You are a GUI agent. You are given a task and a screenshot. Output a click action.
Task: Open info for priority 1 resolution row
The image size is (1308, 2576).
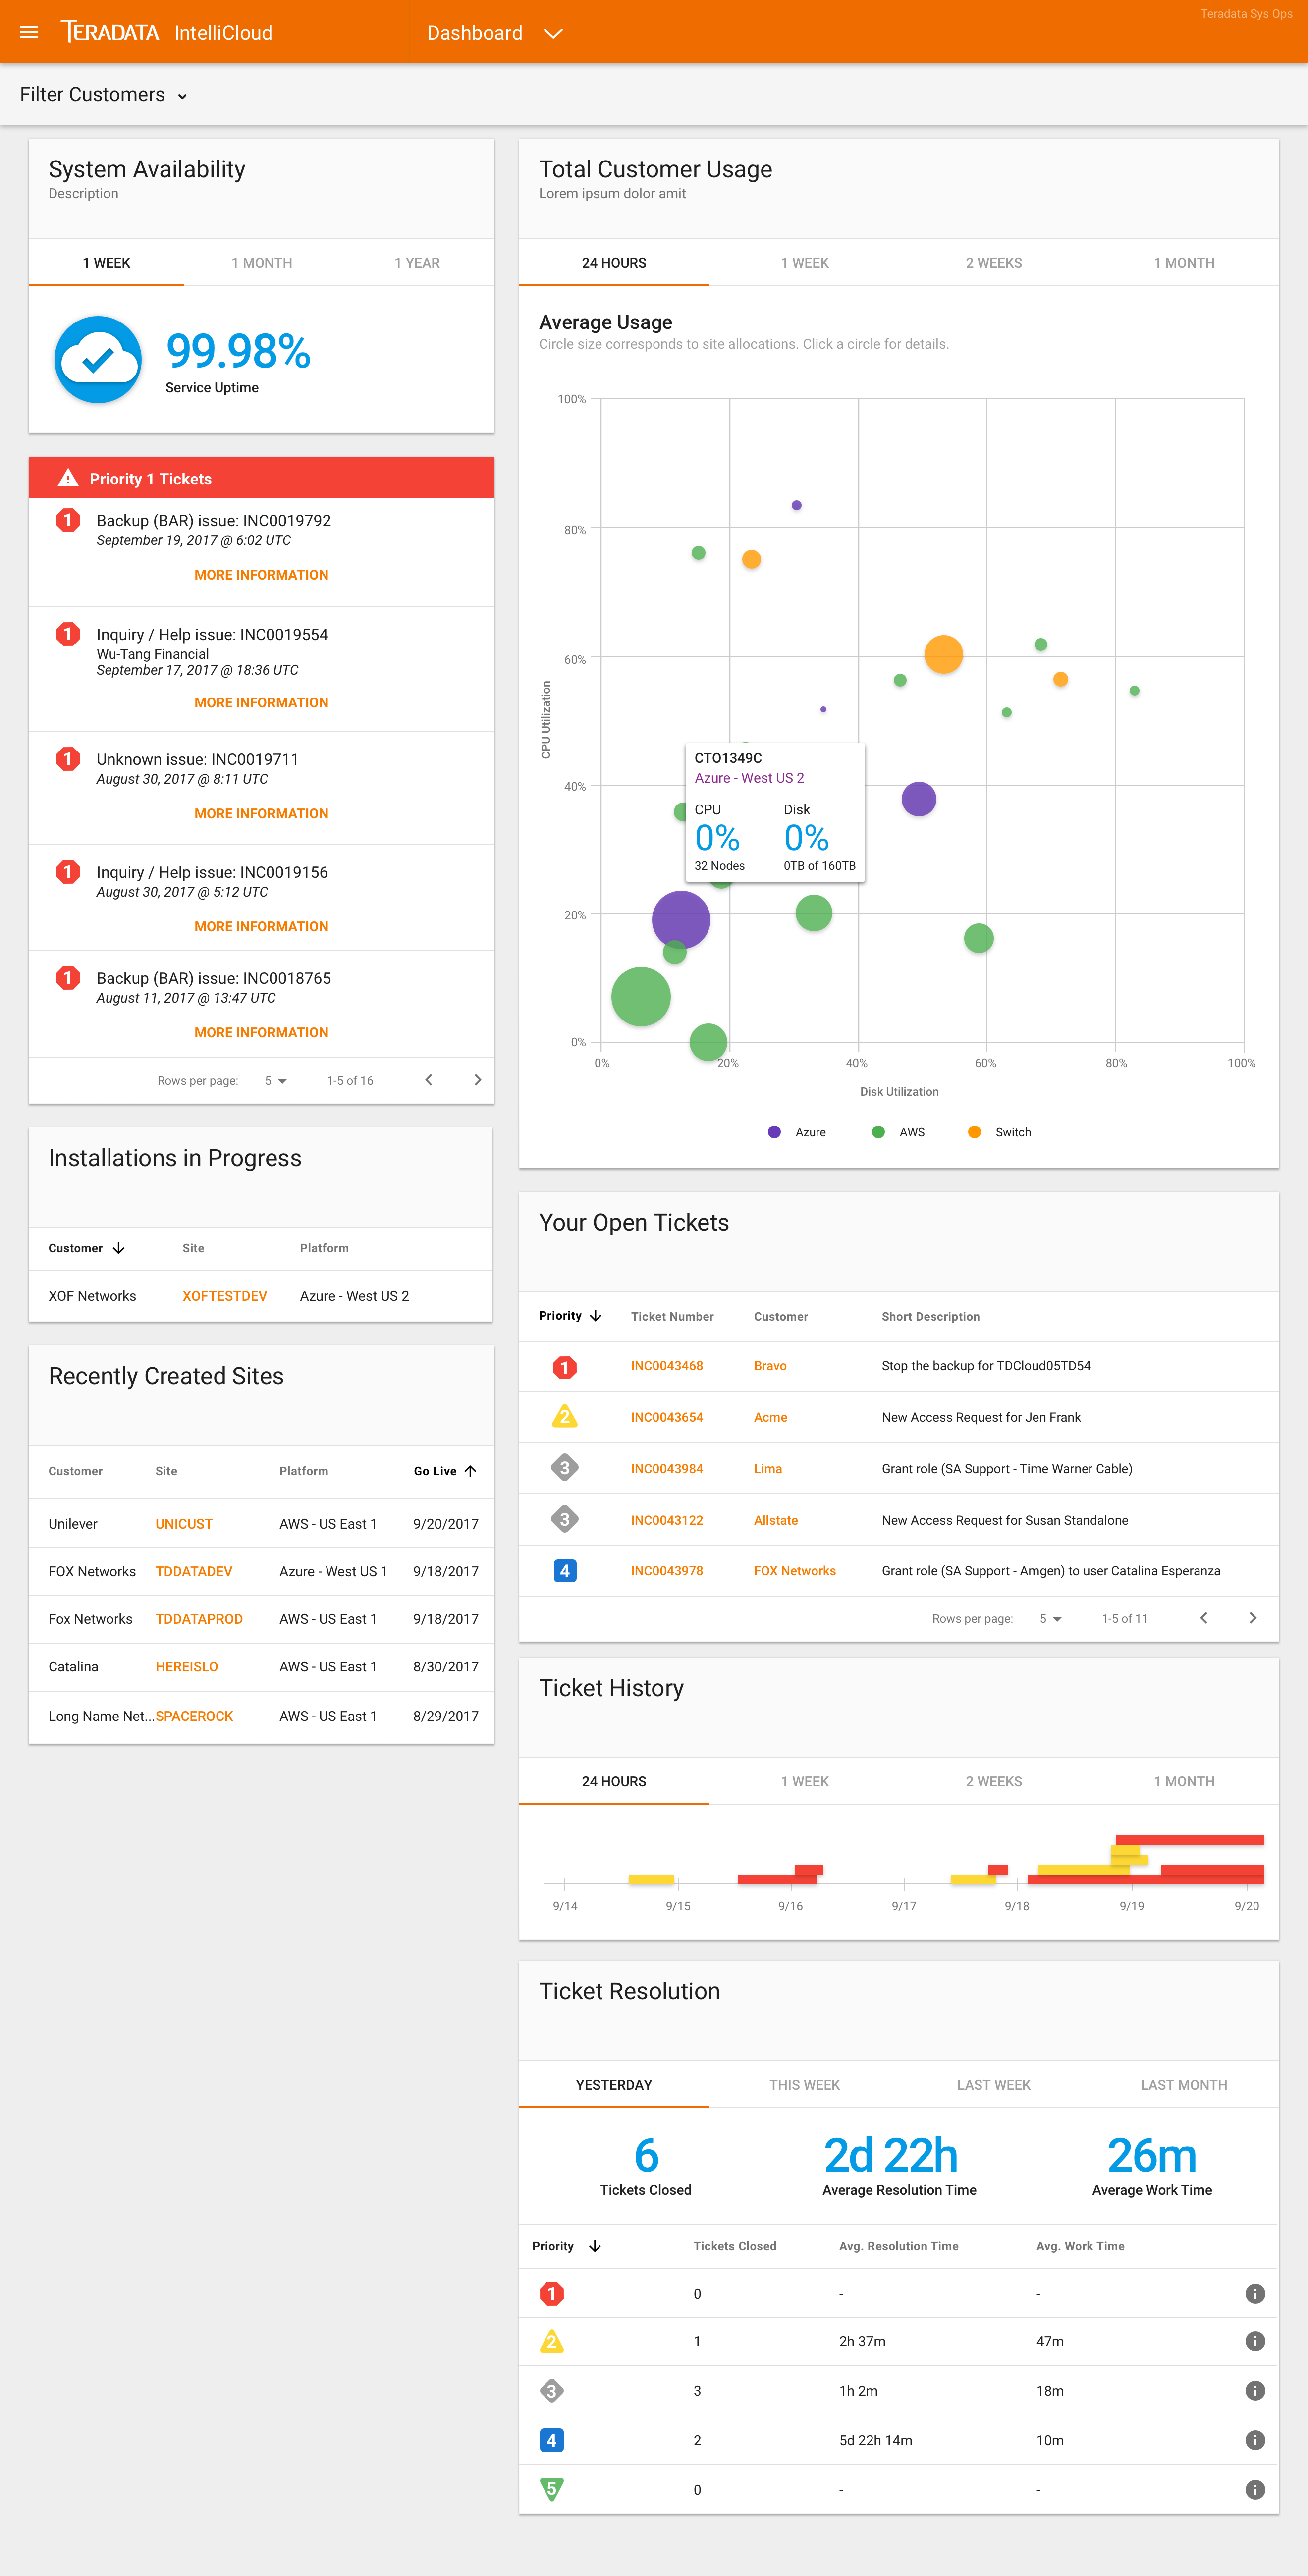coord(1255,2293)
